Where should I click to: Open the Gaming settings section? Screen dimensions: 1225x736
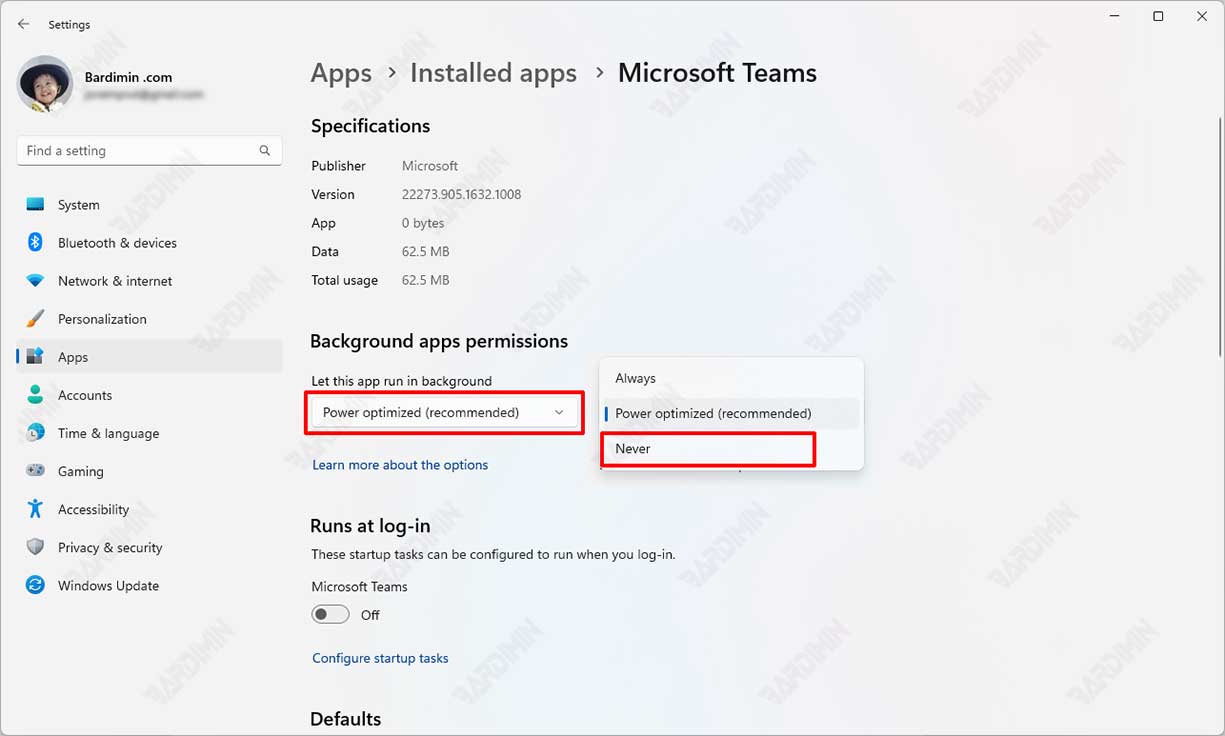click(x=80, y=471)
